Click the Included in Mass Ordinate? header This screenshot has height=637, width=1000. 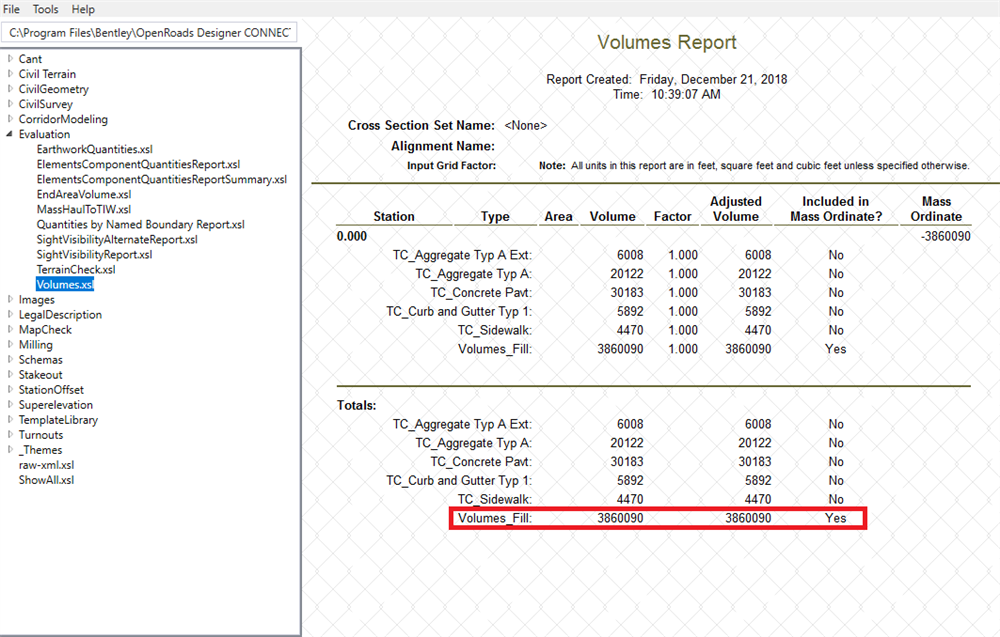pyautogui.click(x=835, y=209)
